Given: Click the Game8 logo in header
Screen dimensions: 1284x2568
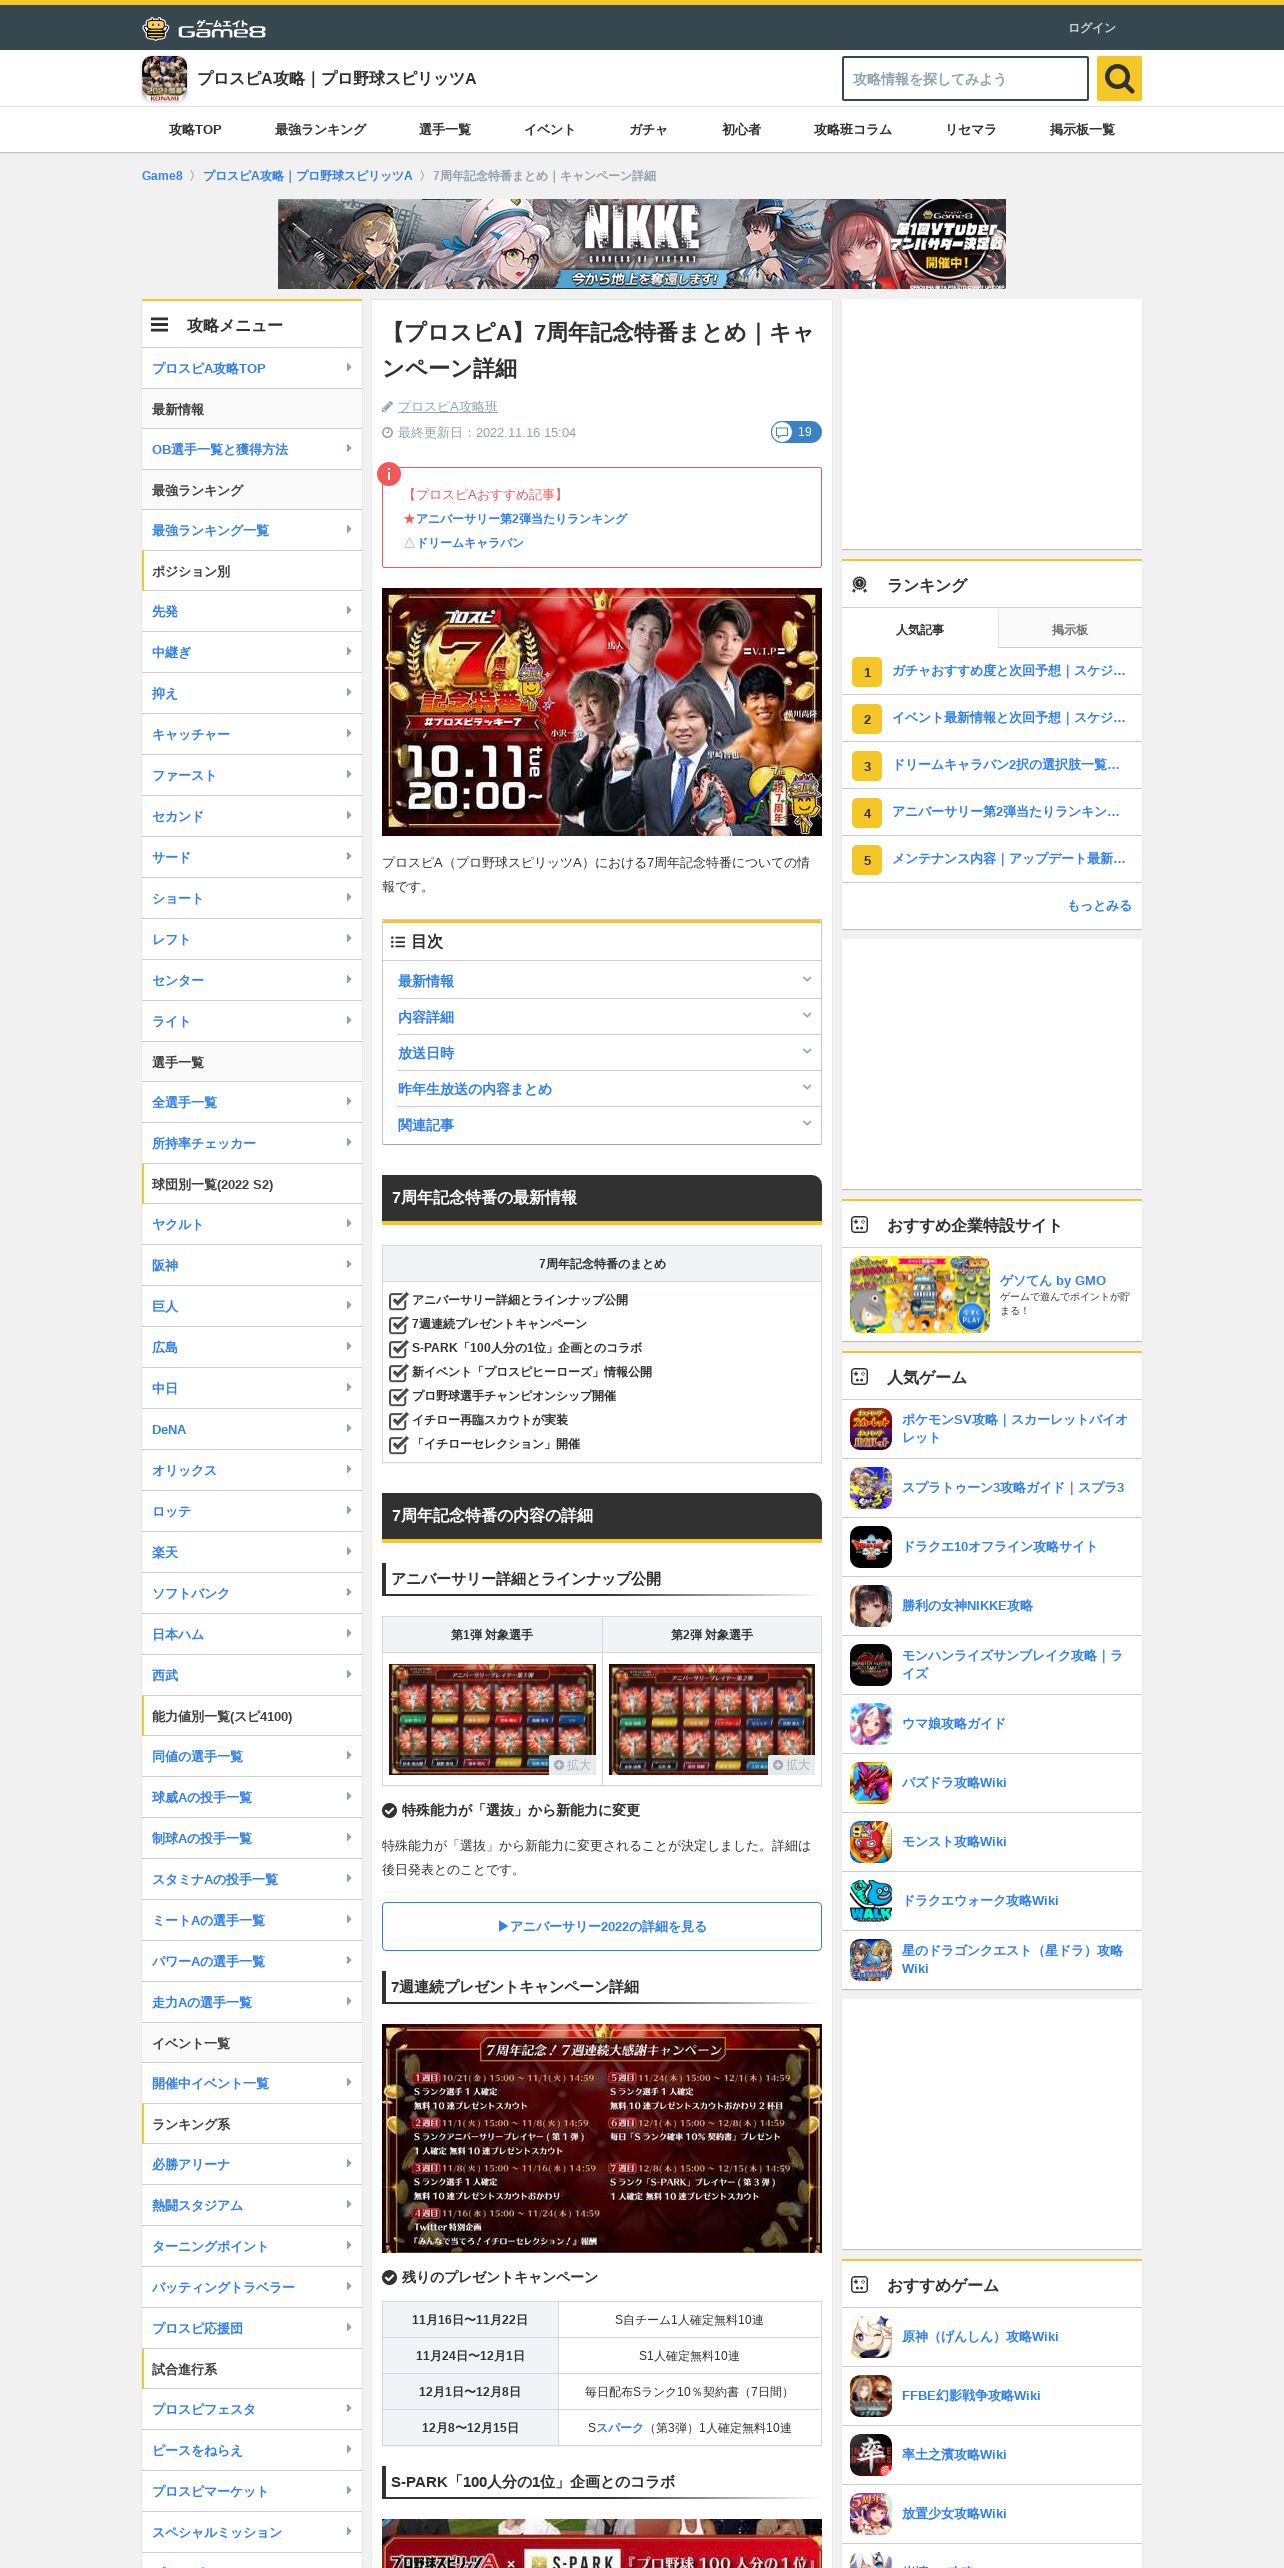Looking at the screenshot, I should (x=204, y=28).
